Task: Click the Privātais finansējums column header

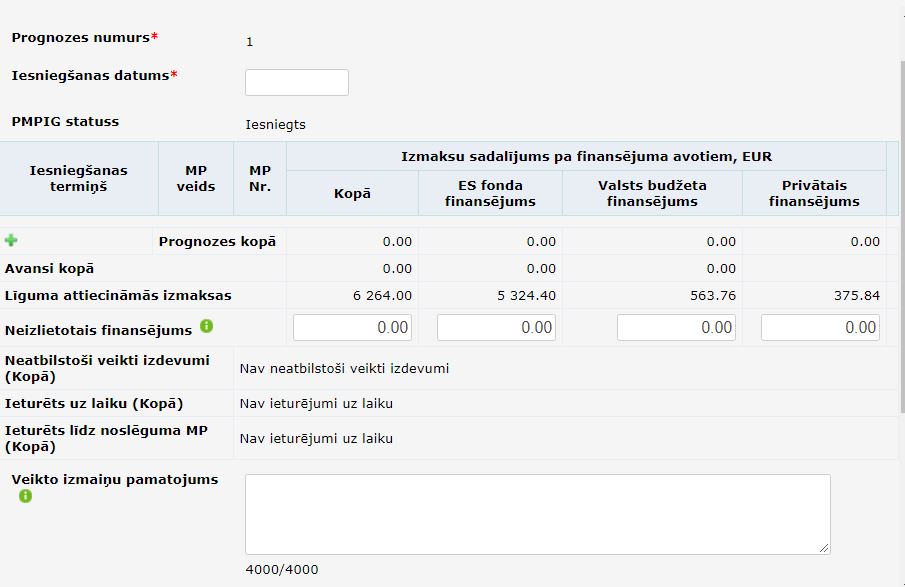Action: point(814,193)
